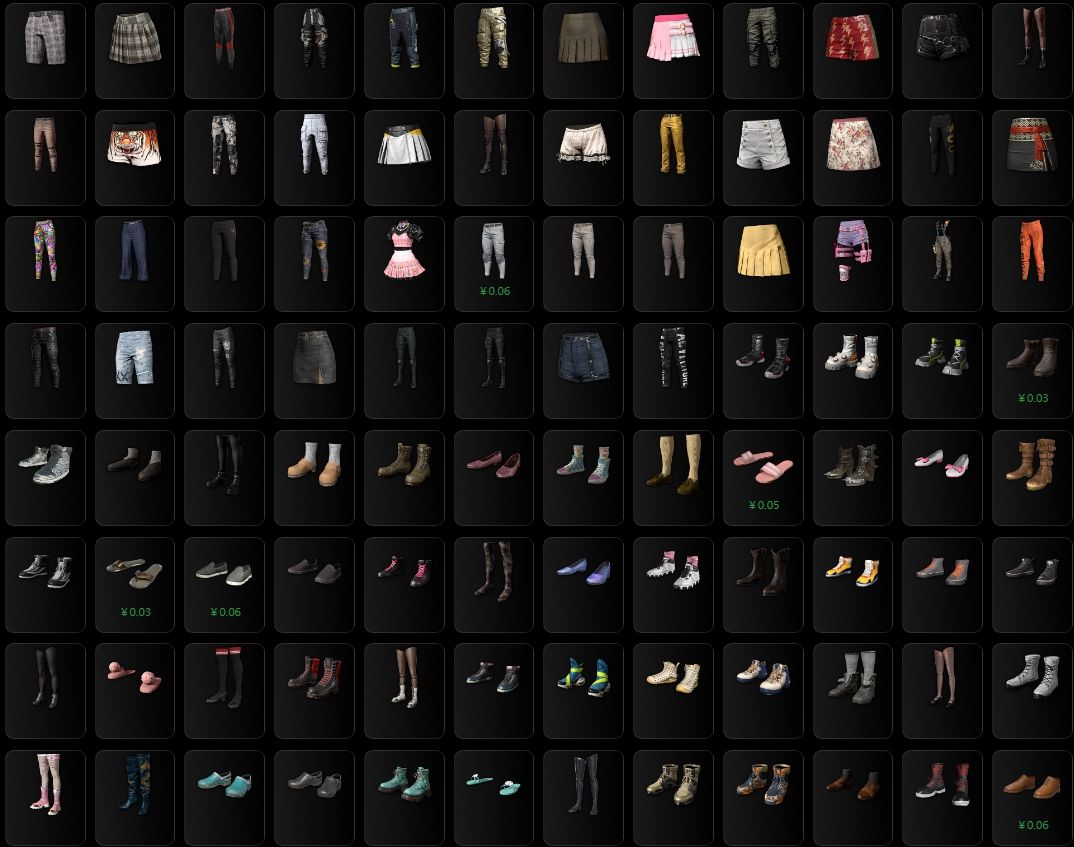Choose the bright orange pants
1074x847 pixels.
(1032, 250)
